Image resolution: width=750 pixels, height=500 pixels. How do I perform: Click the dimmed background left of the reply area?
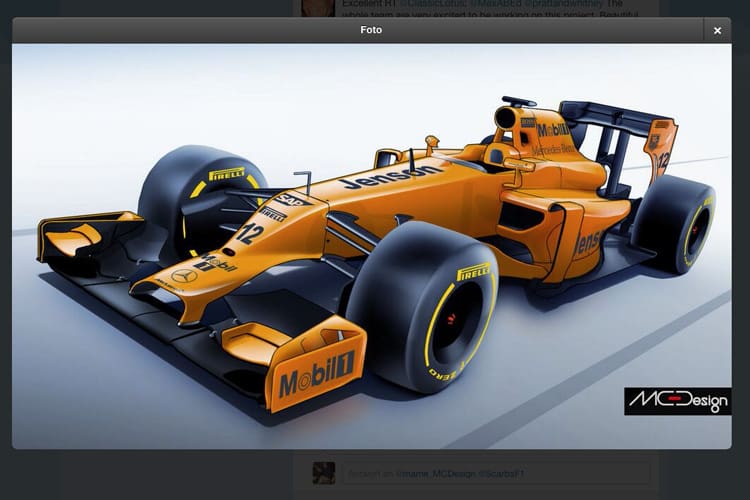pyautogui.click(x=150, y=473)
